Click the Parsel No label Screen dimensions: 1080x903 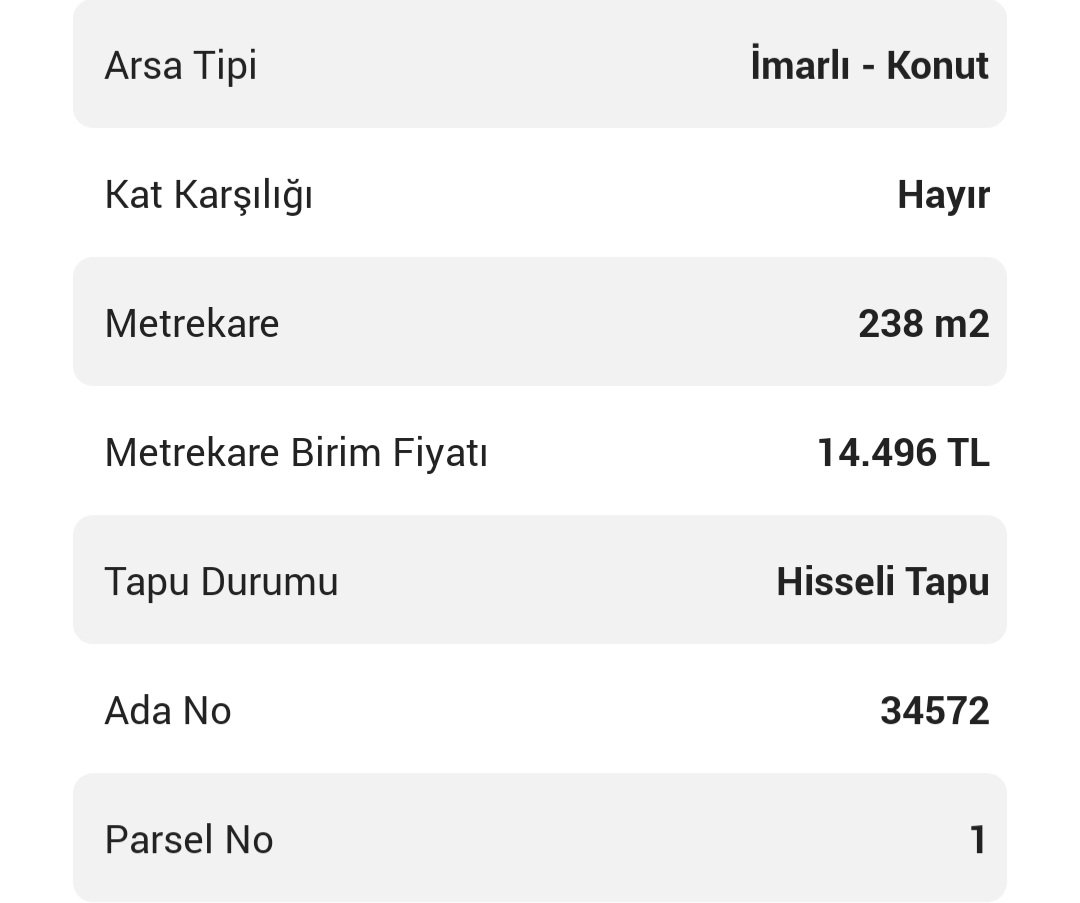tap(189, 840)
